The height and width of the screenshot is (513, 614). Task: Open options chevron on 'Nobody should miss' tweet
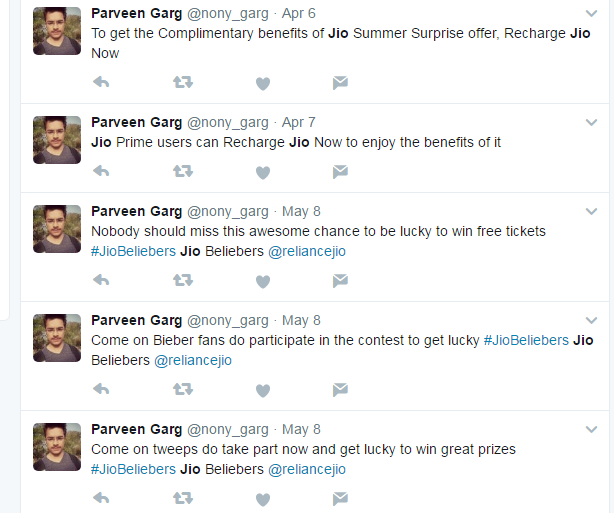tap(591, 212)
